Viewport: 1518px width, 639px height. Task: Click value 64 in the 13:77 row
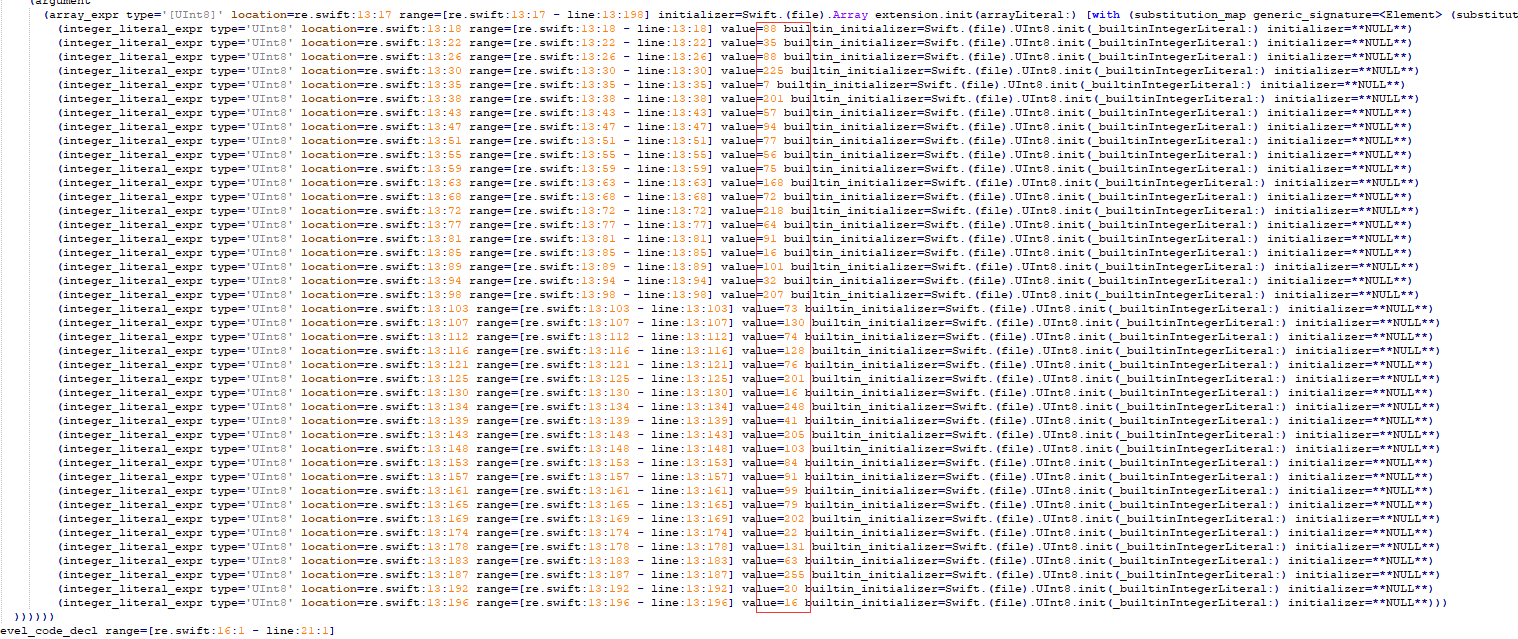click(770, 225)
